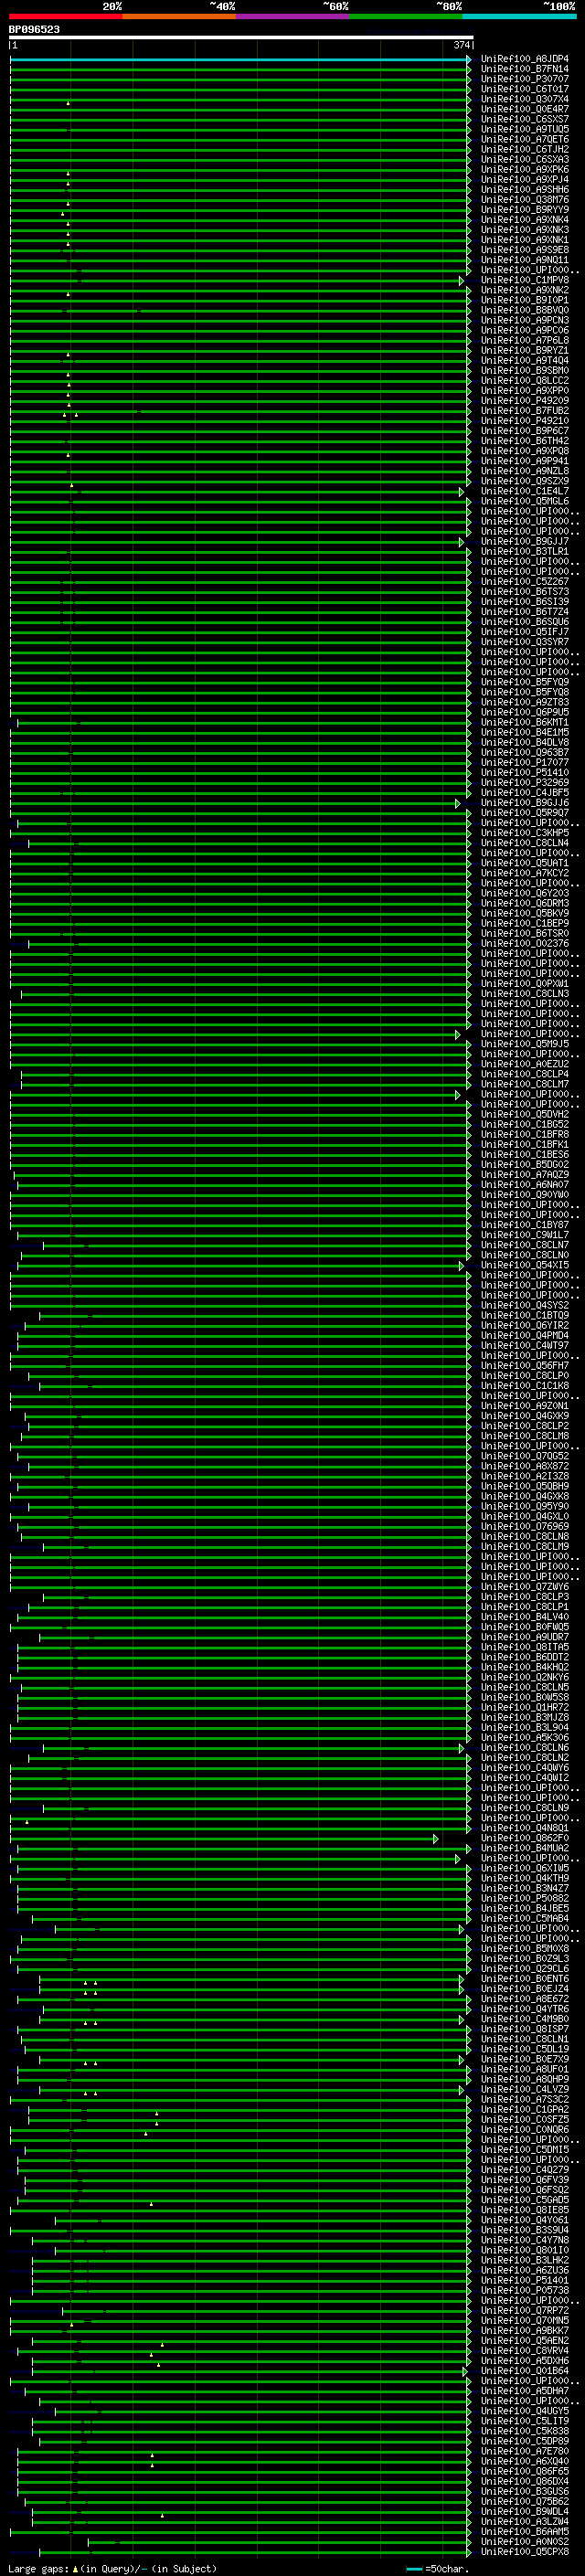Open hit UniRef100_B9GJJ7

[525, 542]
